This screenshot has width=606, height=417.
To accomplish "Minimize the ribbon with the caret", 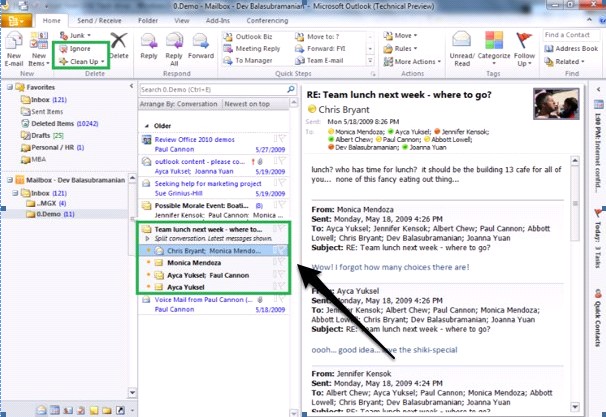I will [589, 20].
